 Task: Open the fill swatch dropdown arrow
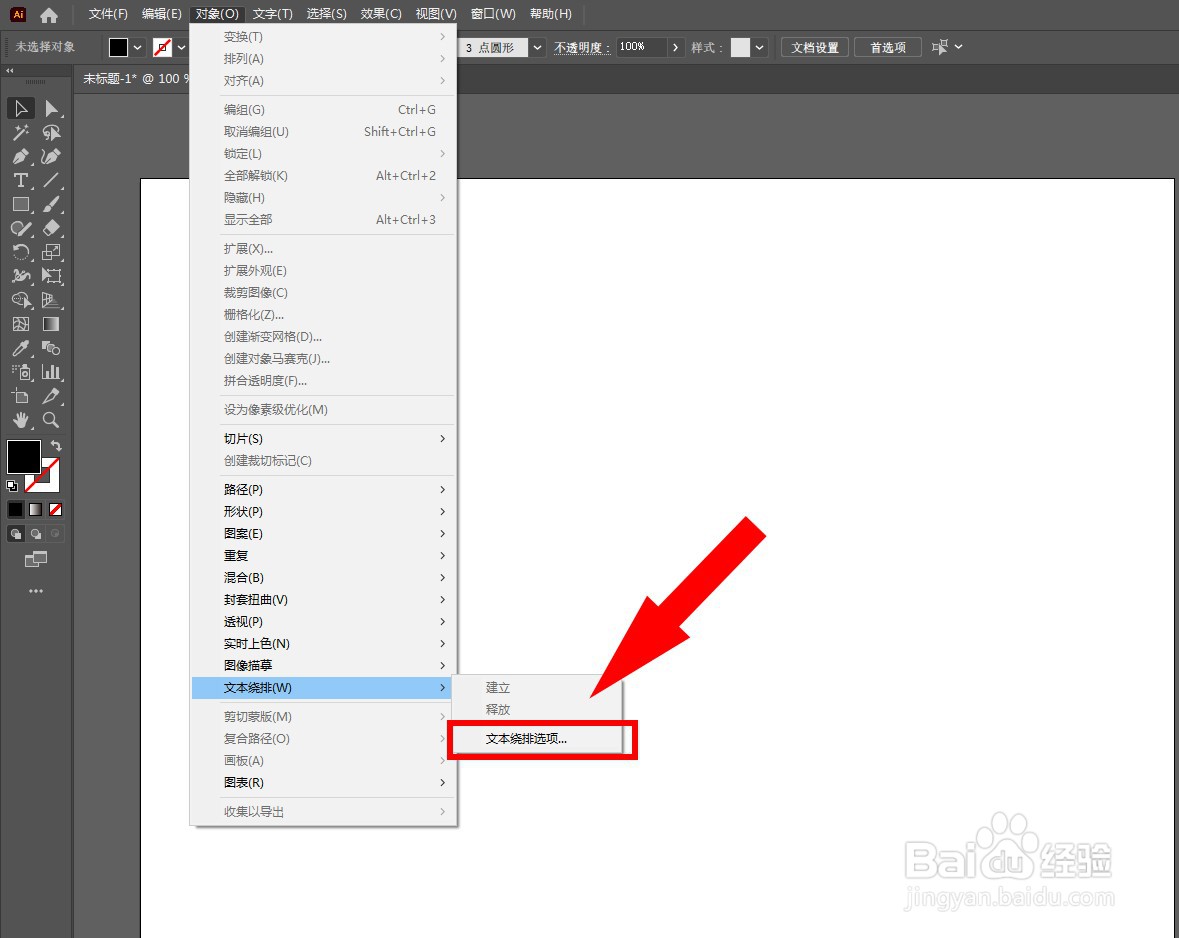(138, 47)
